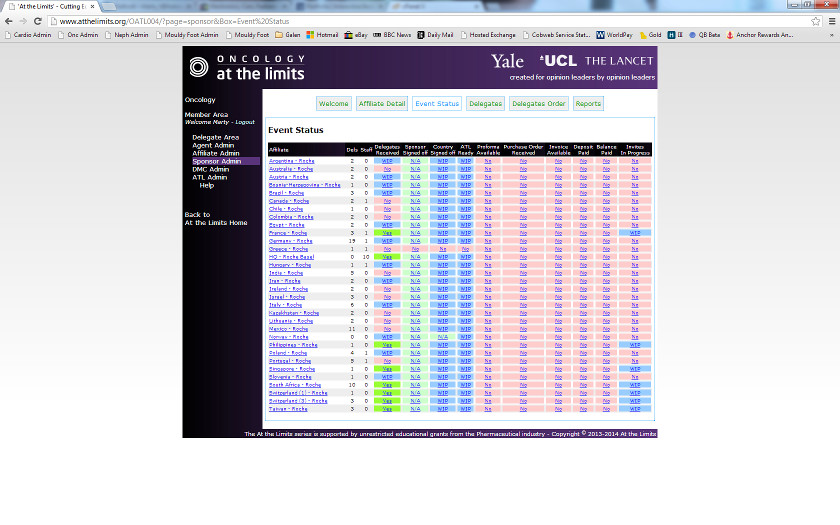Screen dimensions: 840x525
Task: Reload the page with the refresh icon
Action: (38, 21)
